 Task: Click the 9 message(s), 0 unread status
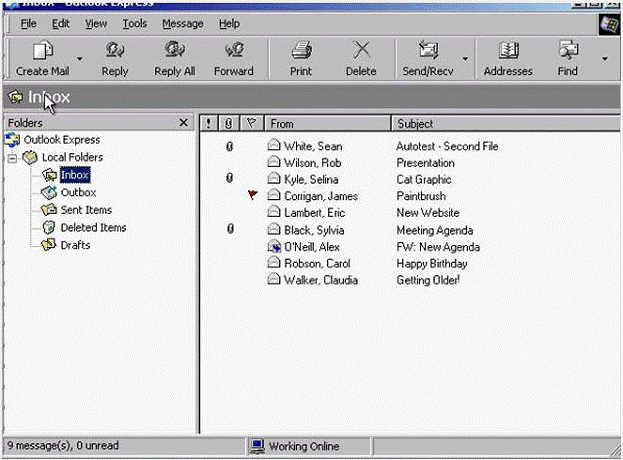(63, 446)
